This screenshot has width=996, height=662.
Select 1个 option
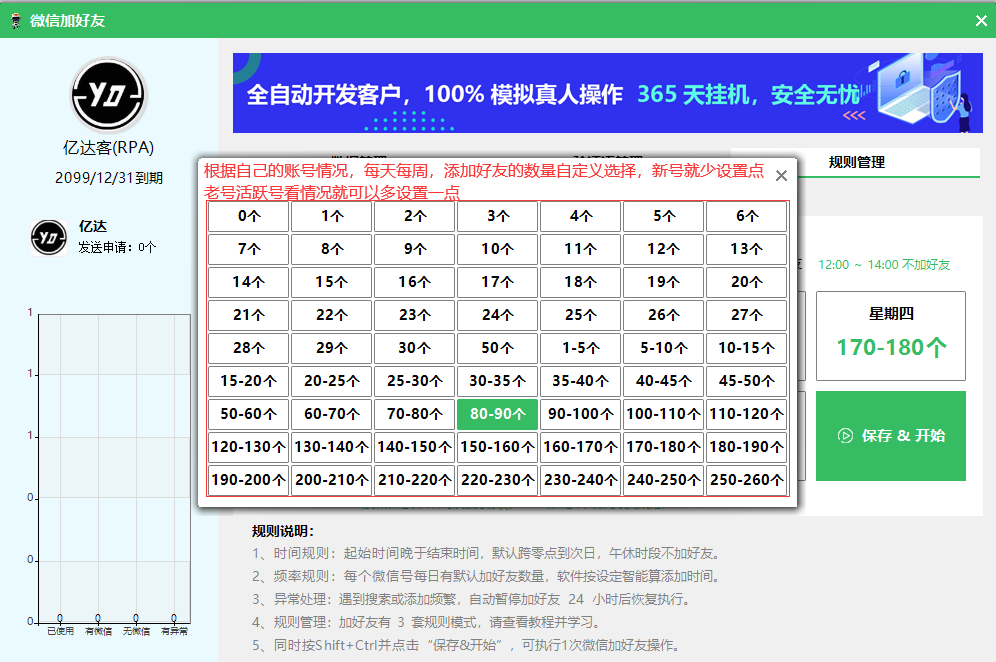pyautogui.click(x=332, y=216)
